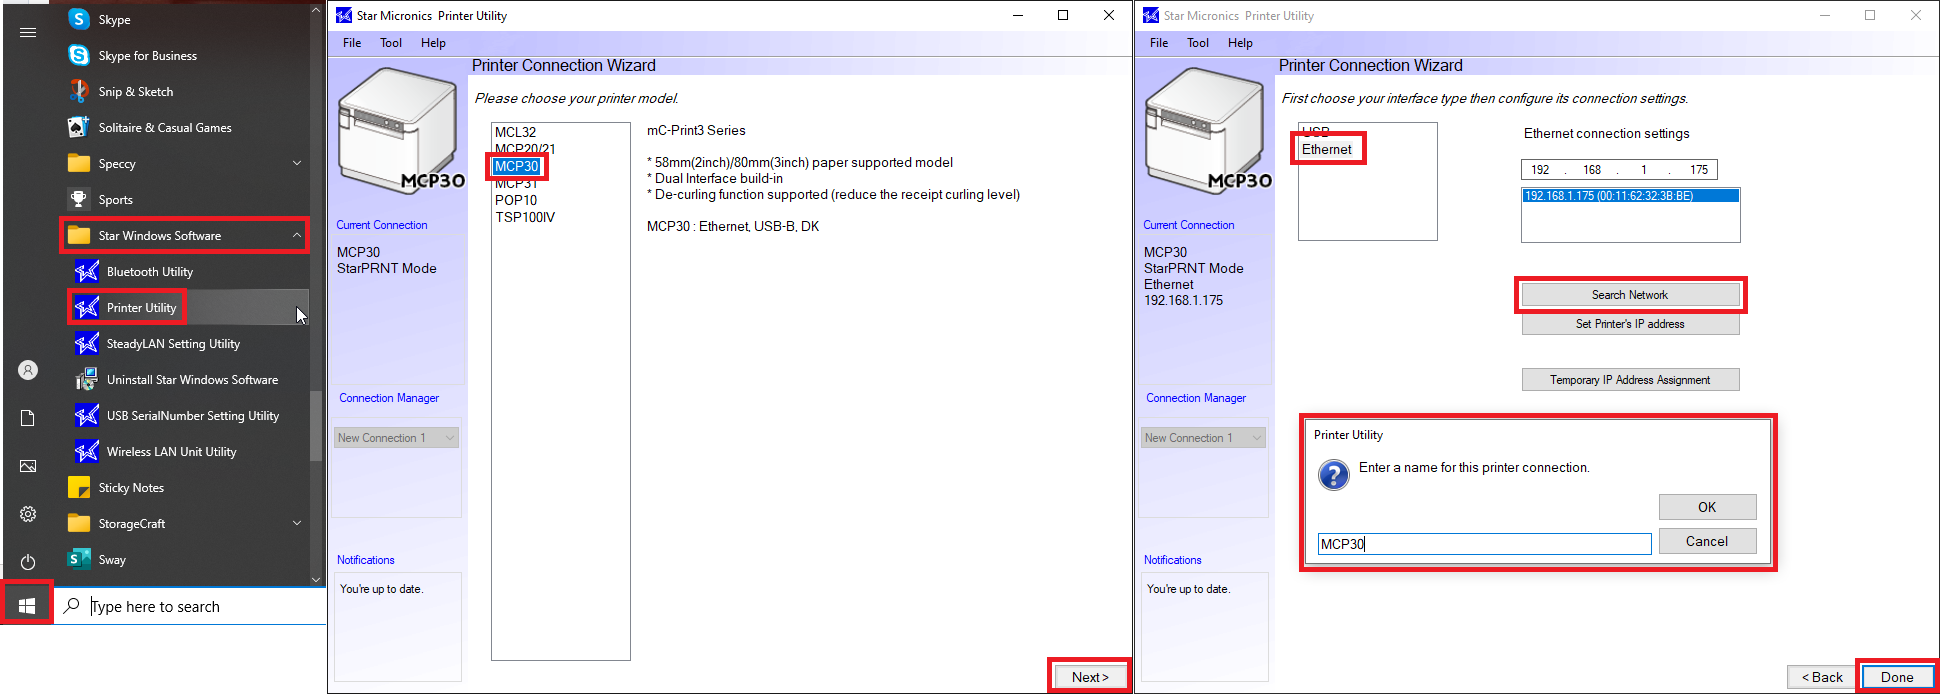Expand Start menu hamburger icon
The width and height of the screenshot is (1942, 696).
pos(28,32)
